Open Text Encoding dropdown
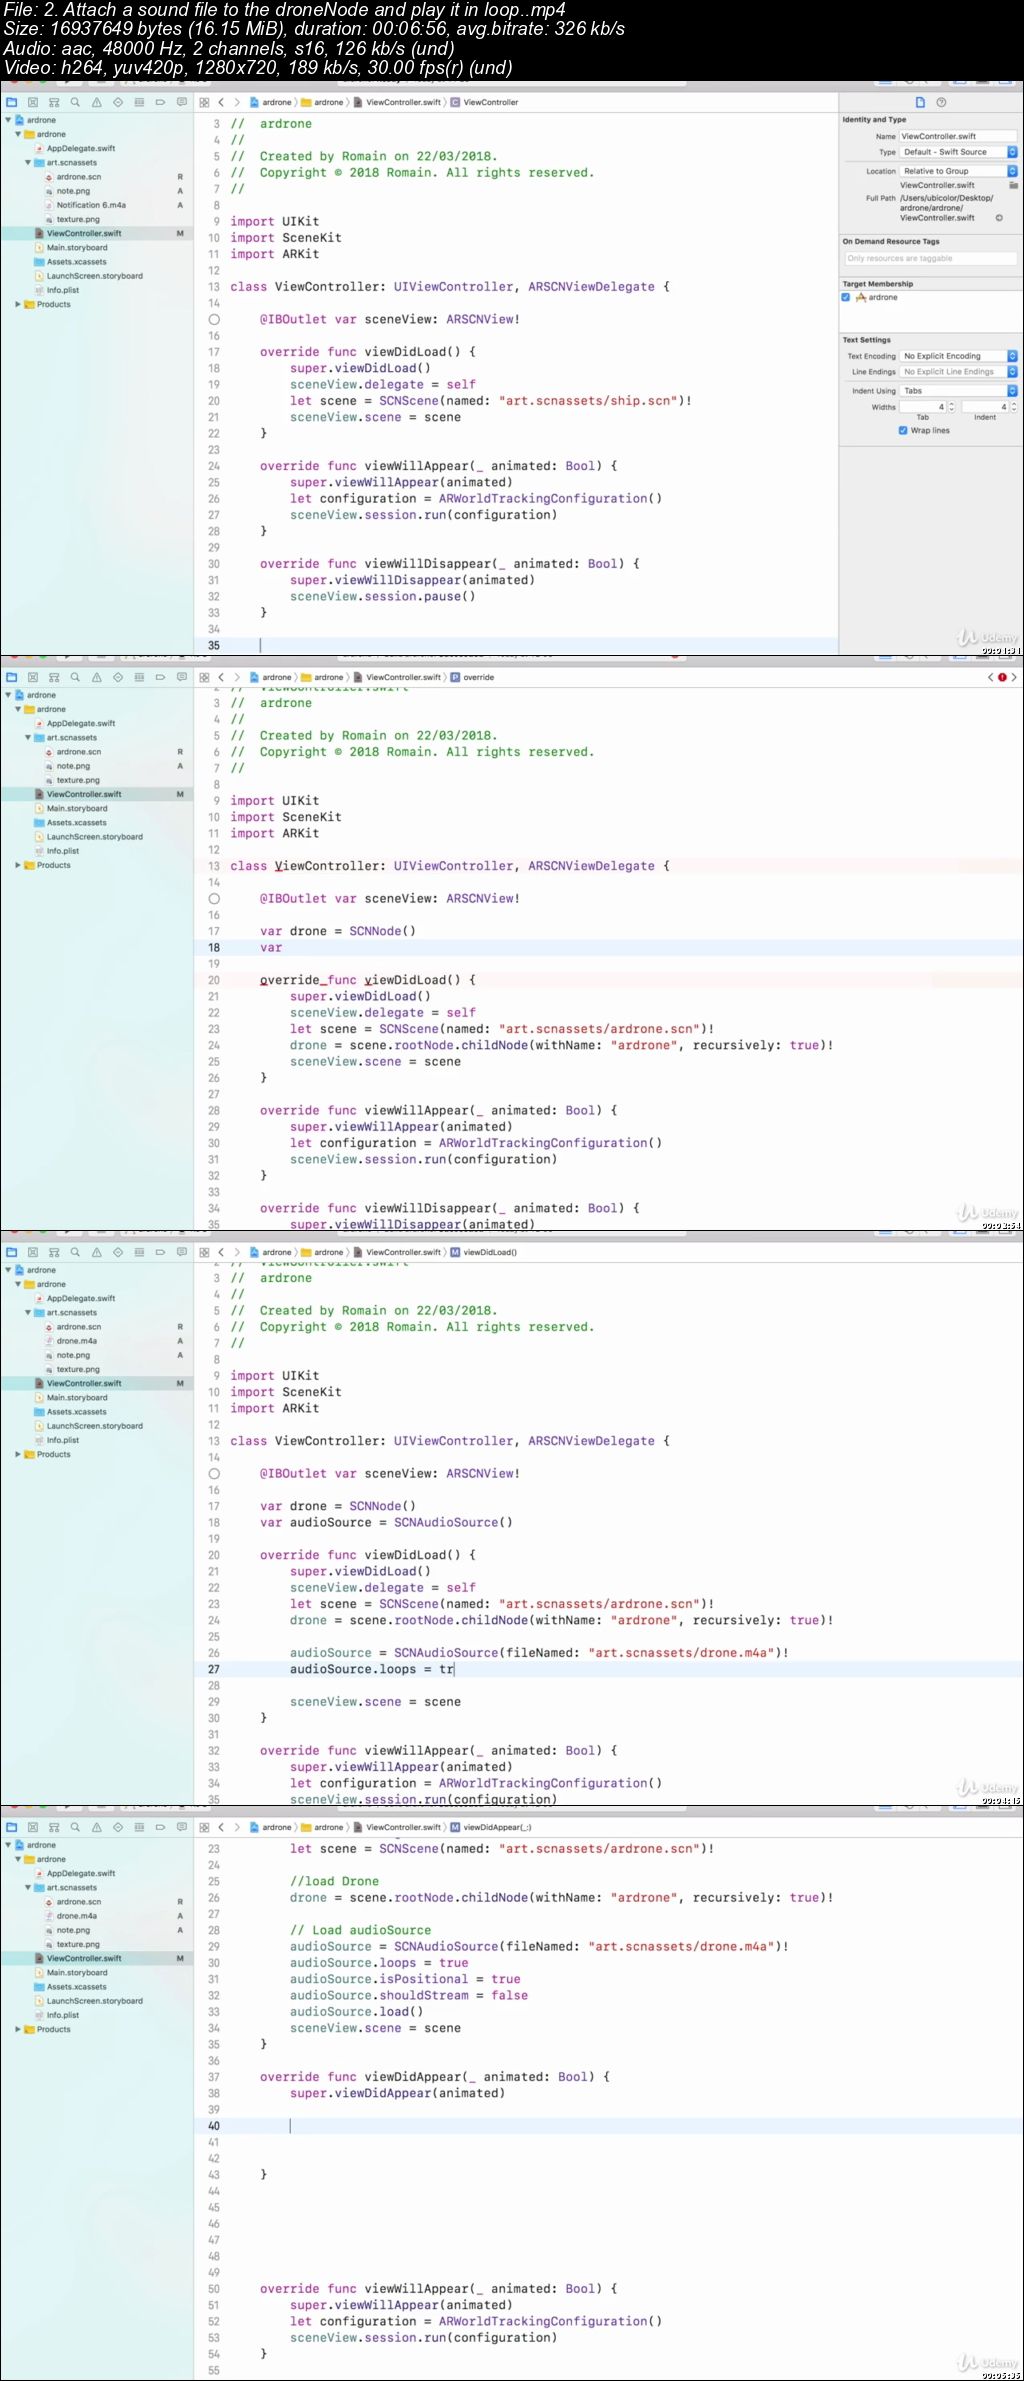 pyautogui.click(x=958, y=356)
